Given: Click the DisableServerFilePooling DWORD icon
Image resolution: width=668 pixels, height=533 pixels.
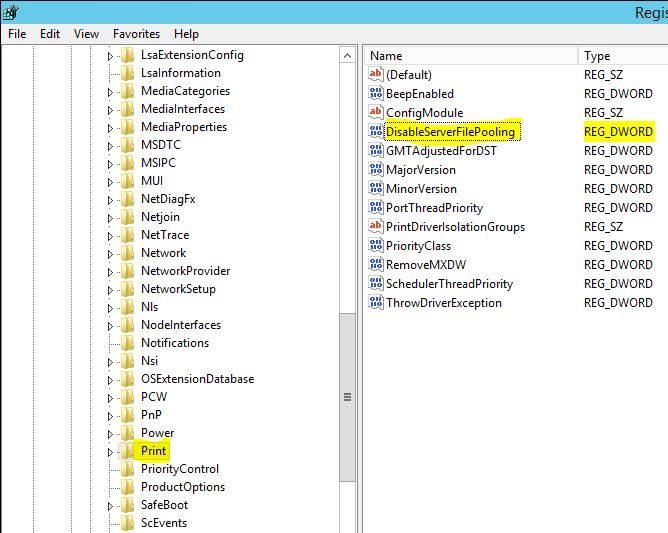Looking at the screenshot, I should pos(376,131).
